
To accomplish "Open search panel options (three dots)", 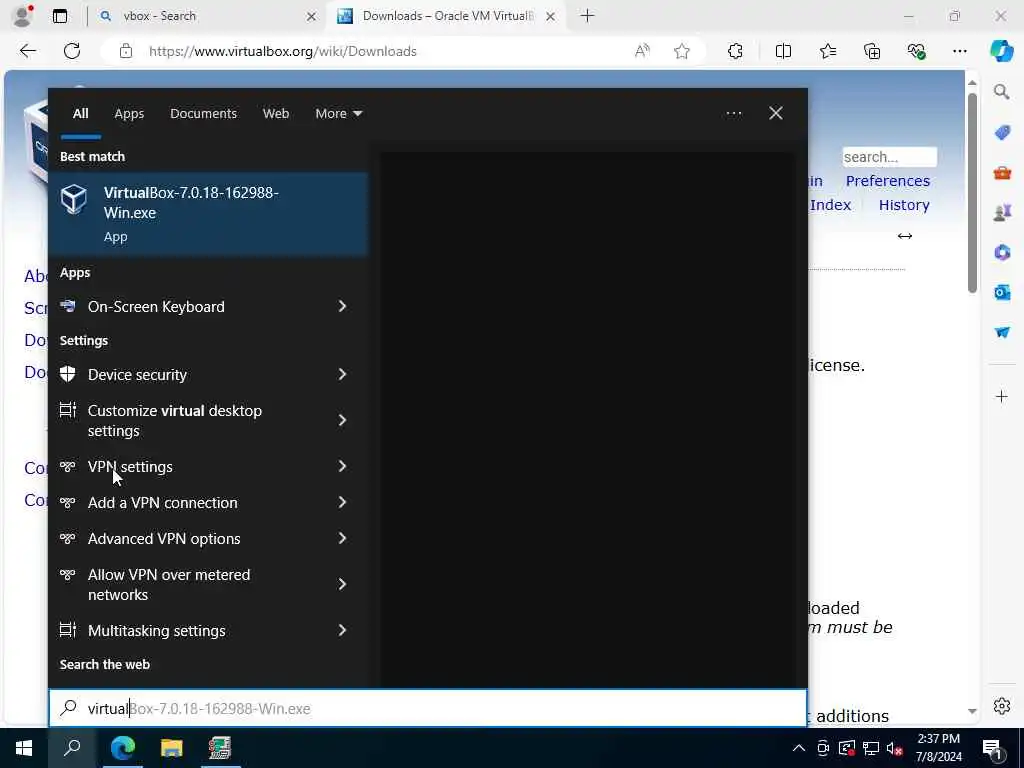I will (x=733, y=114).
